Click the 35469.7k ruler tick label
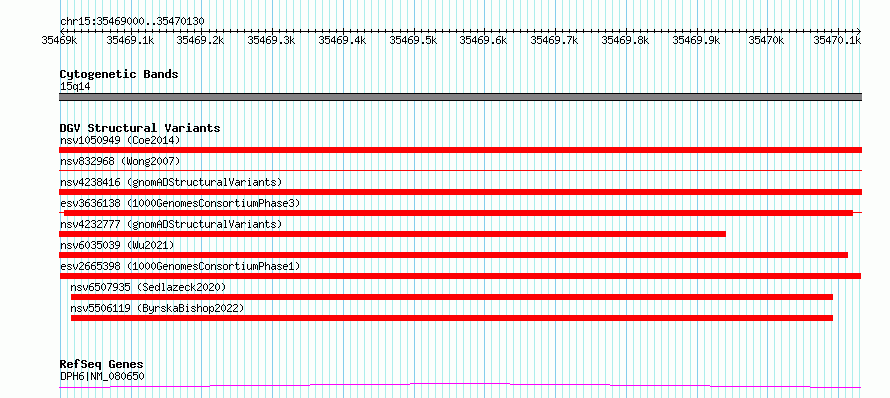 pyautogui.click(x=554, y=40)
